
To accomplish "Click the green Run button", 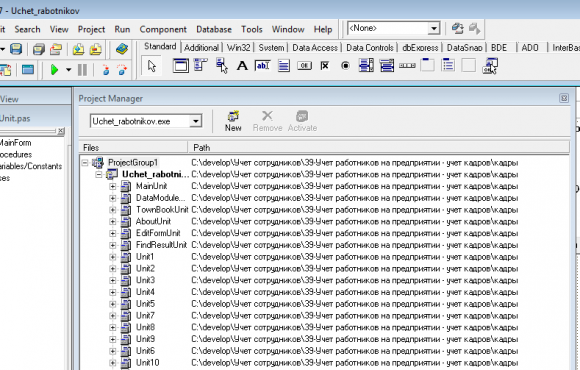I will coord(54,70).
